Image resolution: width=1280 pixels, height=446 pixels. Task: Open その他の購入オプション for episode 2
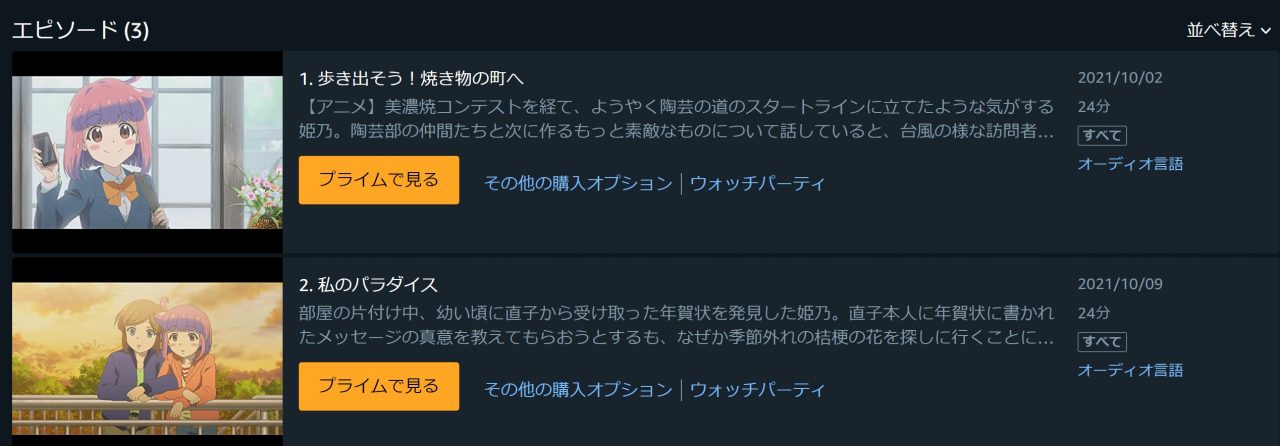click(x=578, y=389)
